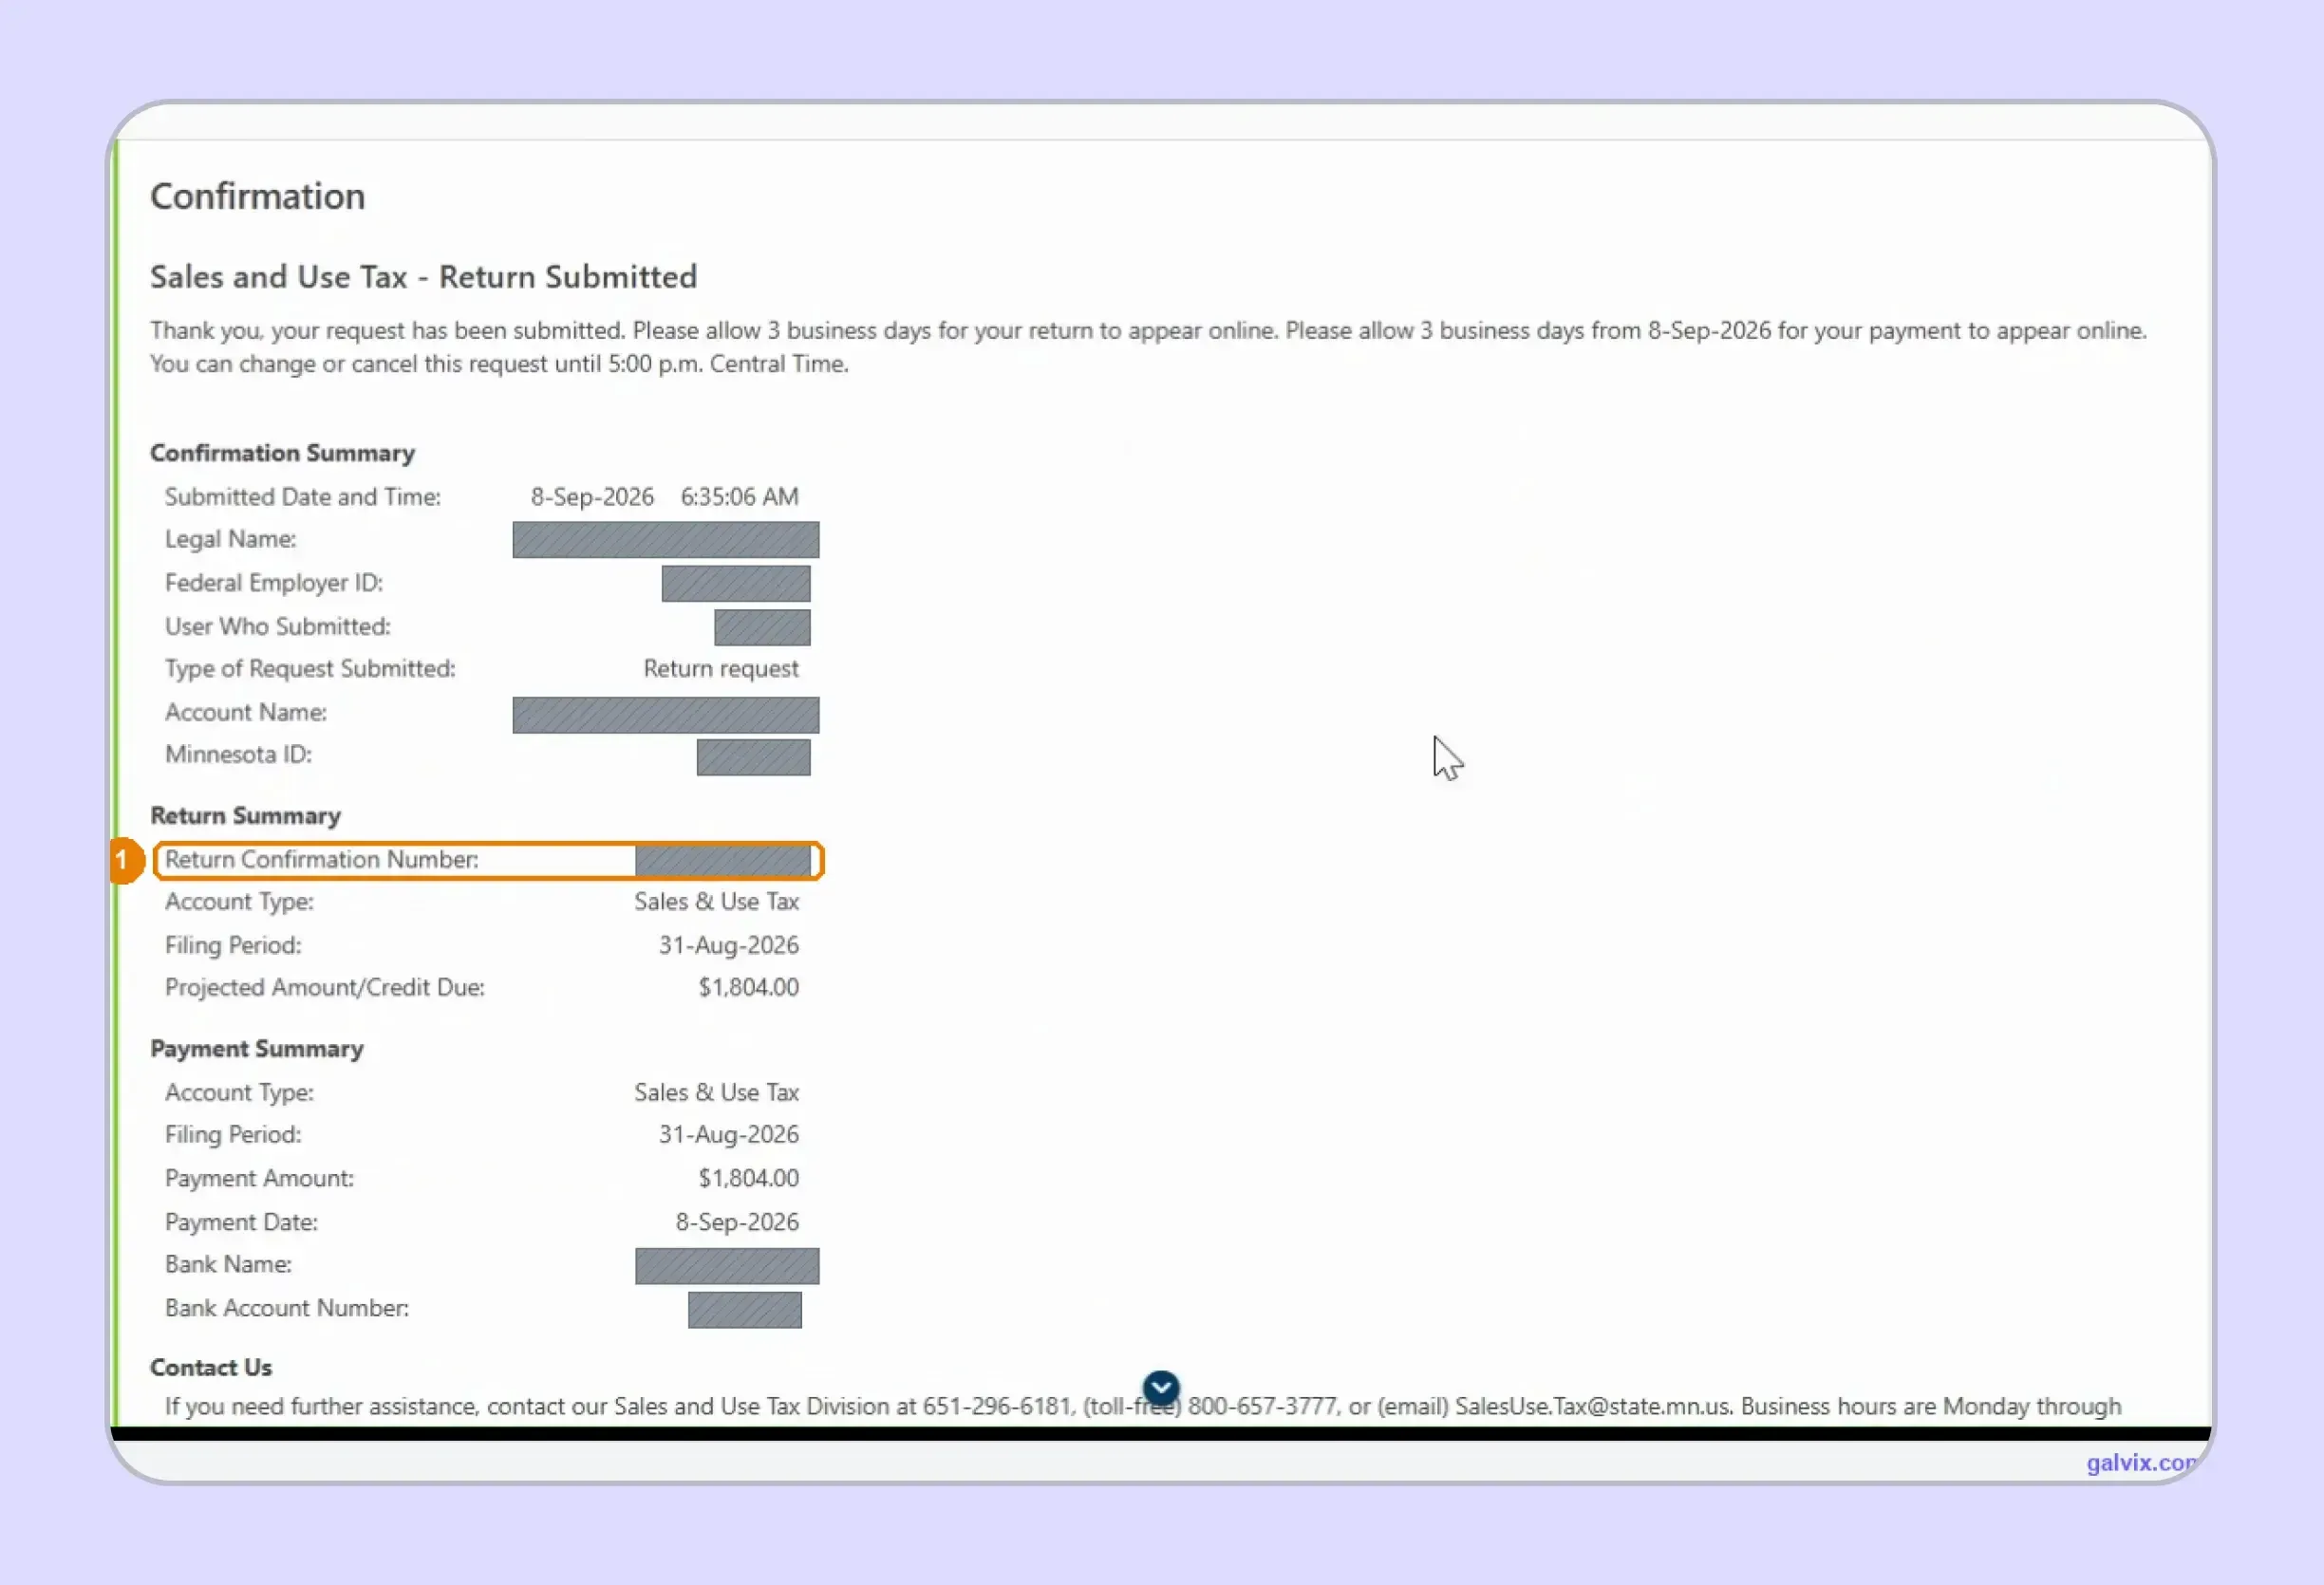Viewport: 2324px width, 1585px height.
Task: Click the Return Summary section title
Action: coord(246,816)
